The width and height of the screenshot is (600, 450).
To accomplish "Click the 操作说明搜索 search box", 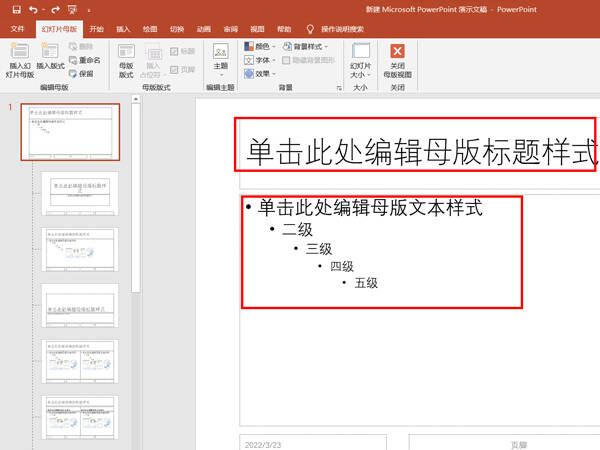I will tap(342, 29).
